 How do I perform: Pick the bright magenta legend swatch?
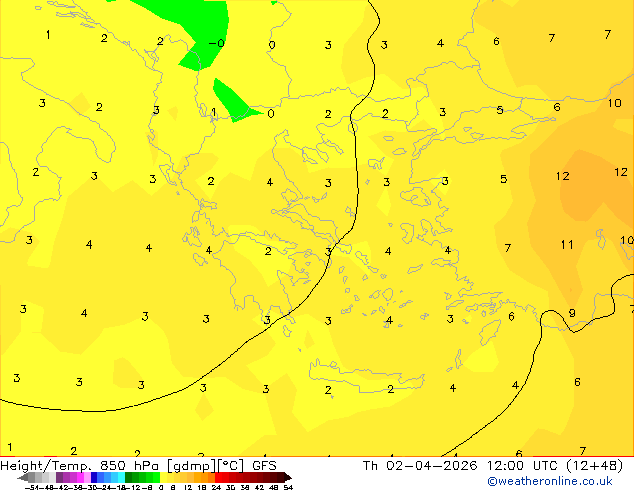pyautogui.click(x=80, y=477)
